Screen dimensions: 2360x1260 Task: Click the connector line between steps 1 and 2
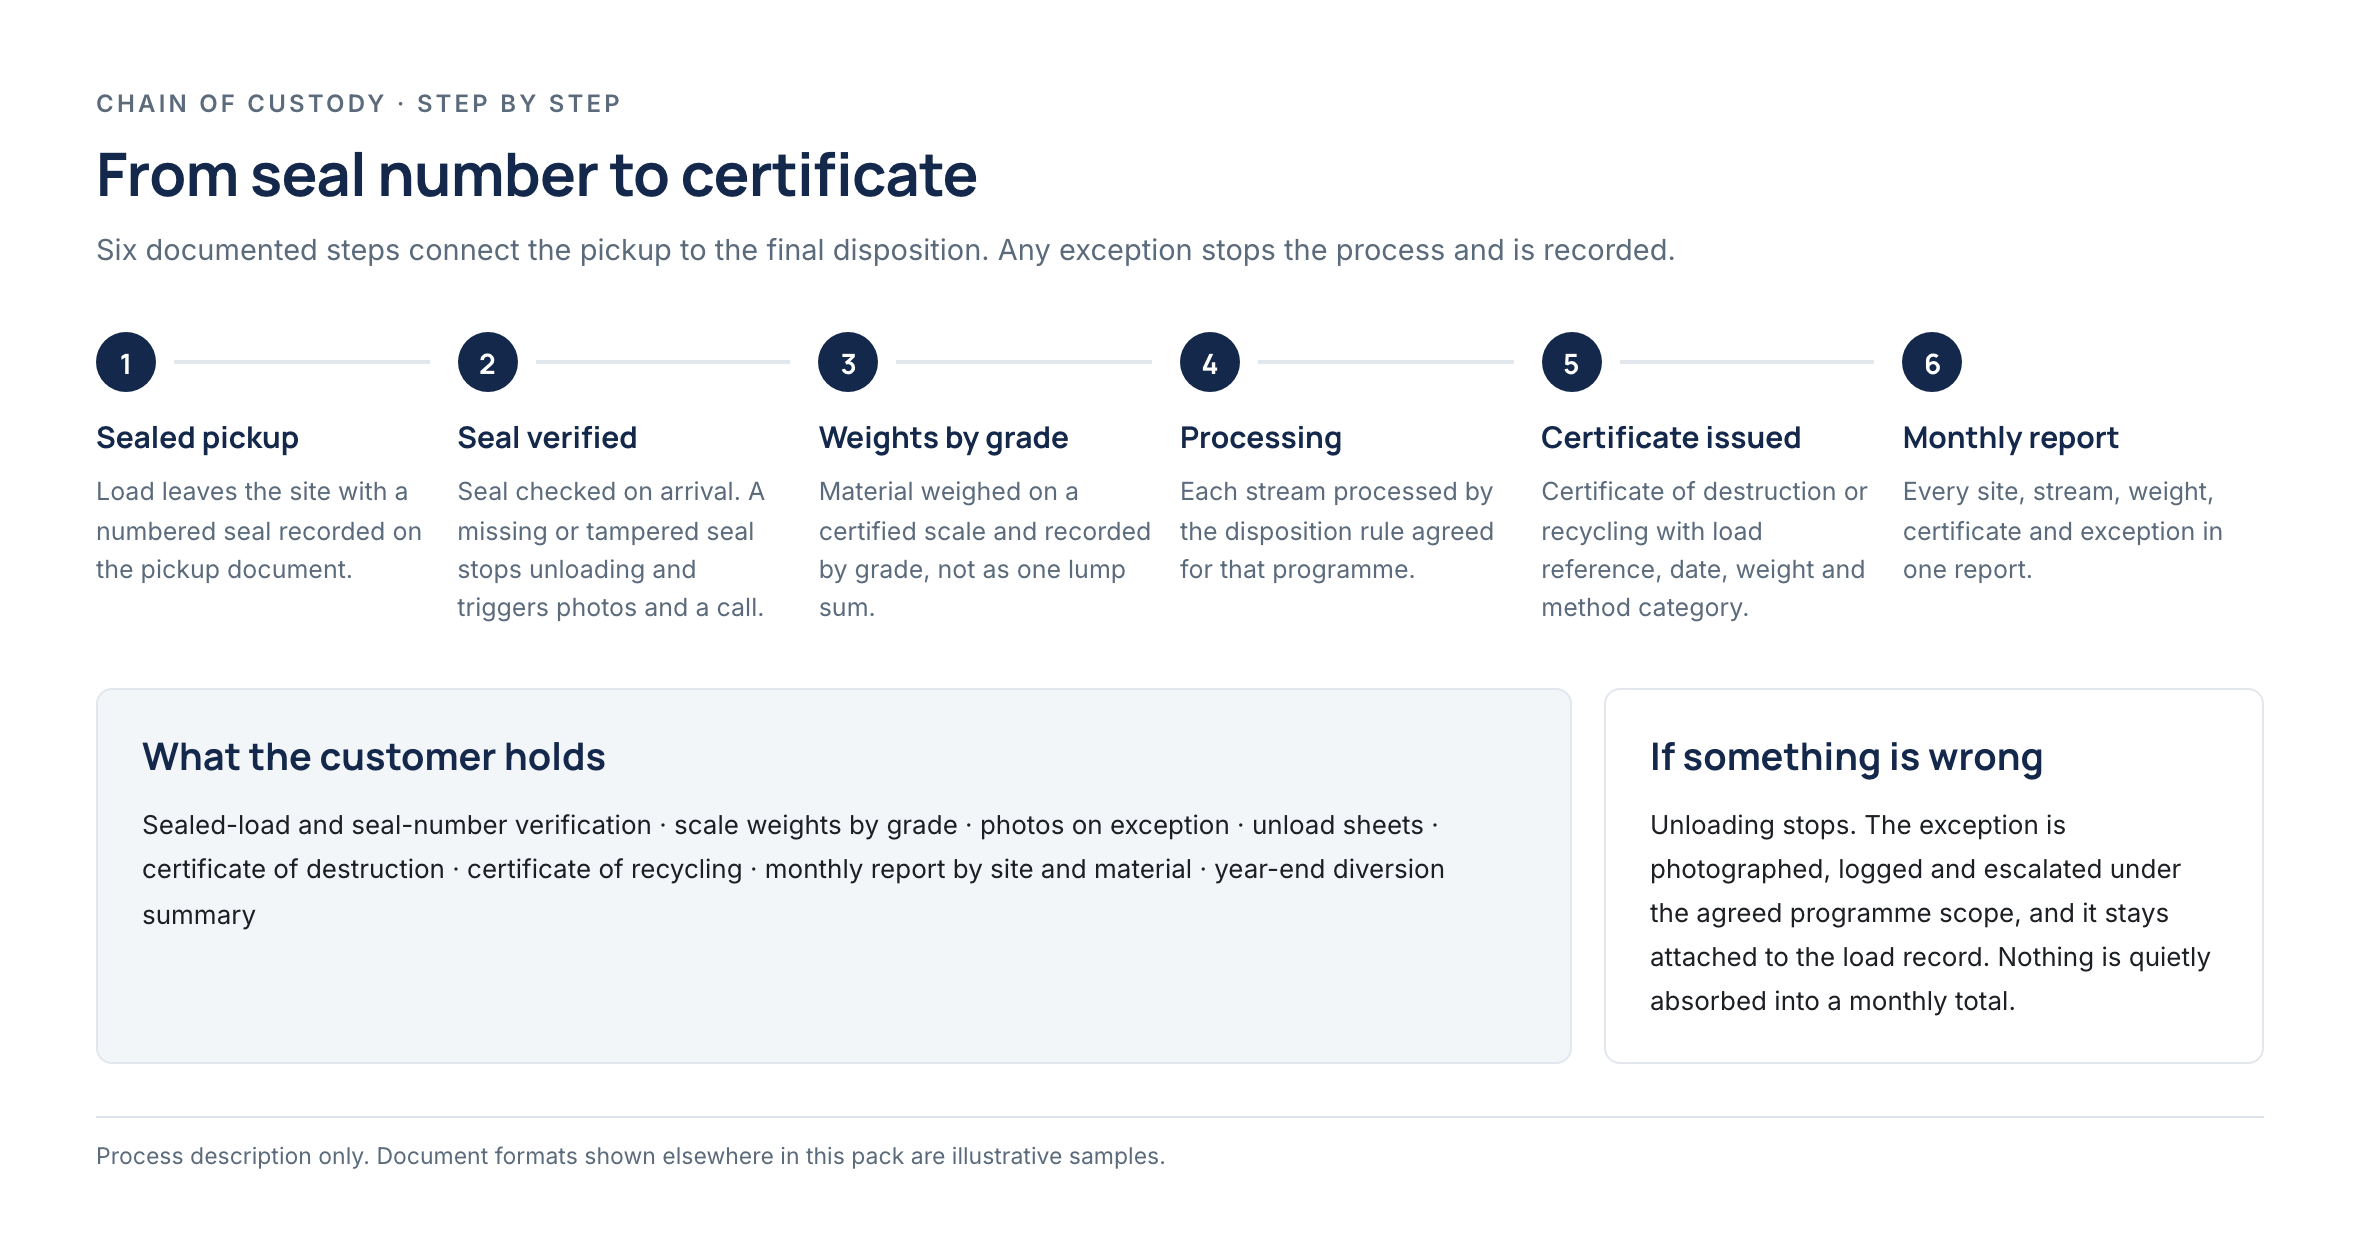tap(302, 362)
